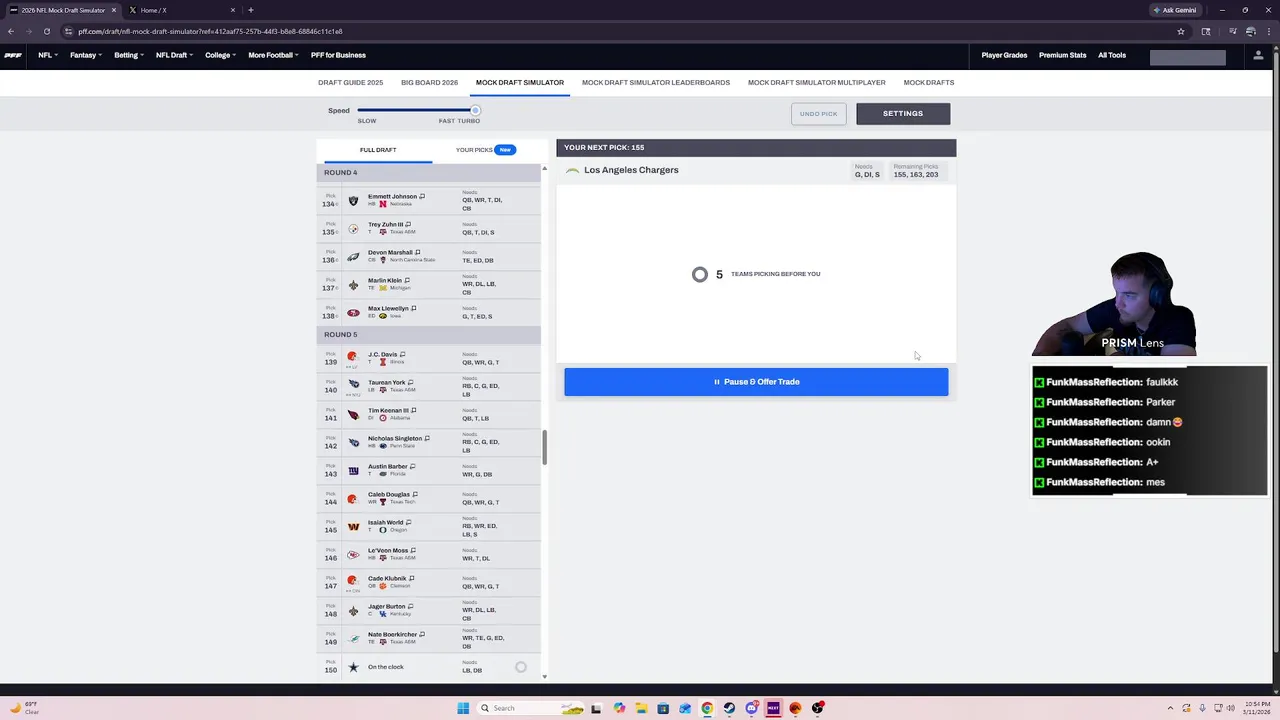This screenshot has width=1280, height=720.
Task: Go to Player Grades
Action: [x=1004, y=55]
